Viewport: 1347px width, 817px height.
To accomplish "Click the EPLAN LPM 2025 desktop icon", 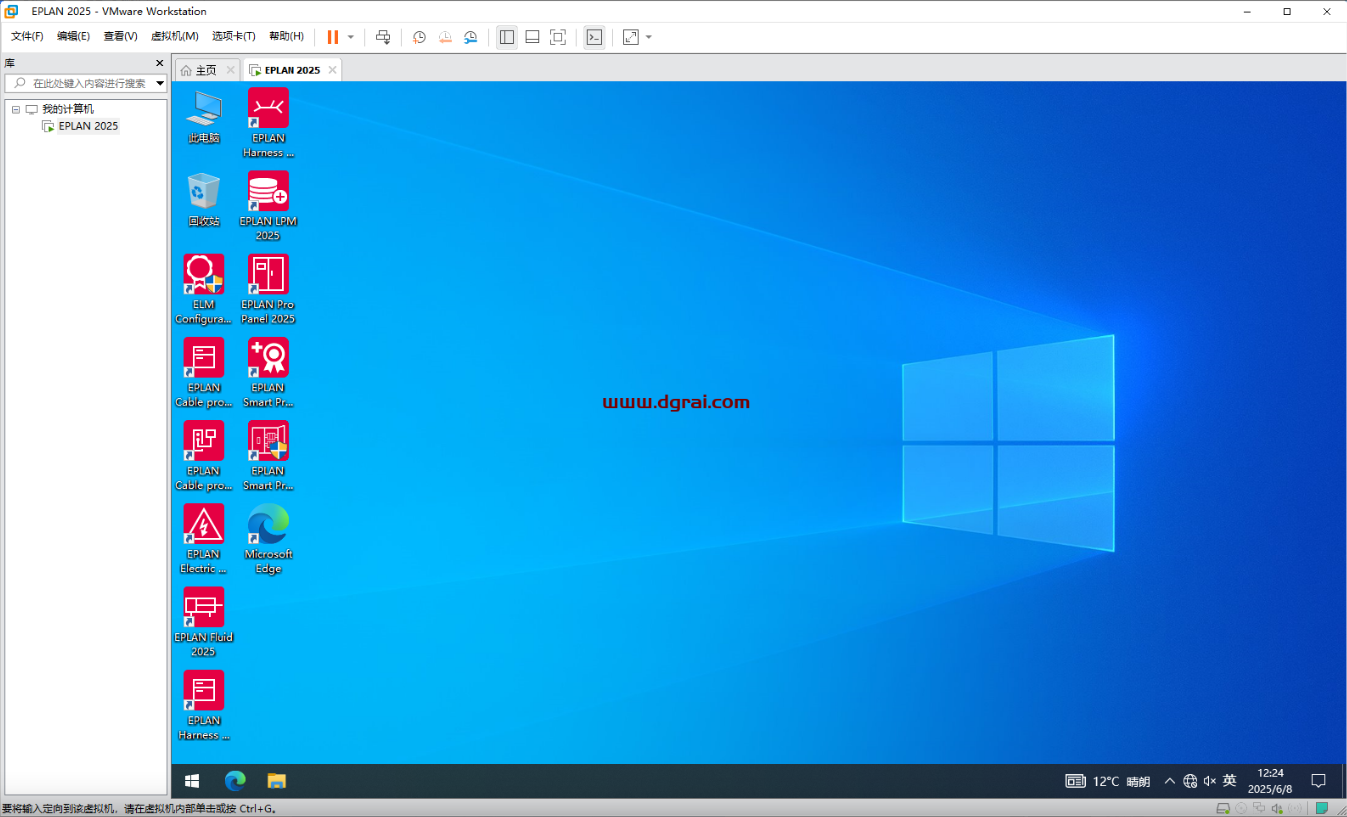I will [x=268, y=192].
